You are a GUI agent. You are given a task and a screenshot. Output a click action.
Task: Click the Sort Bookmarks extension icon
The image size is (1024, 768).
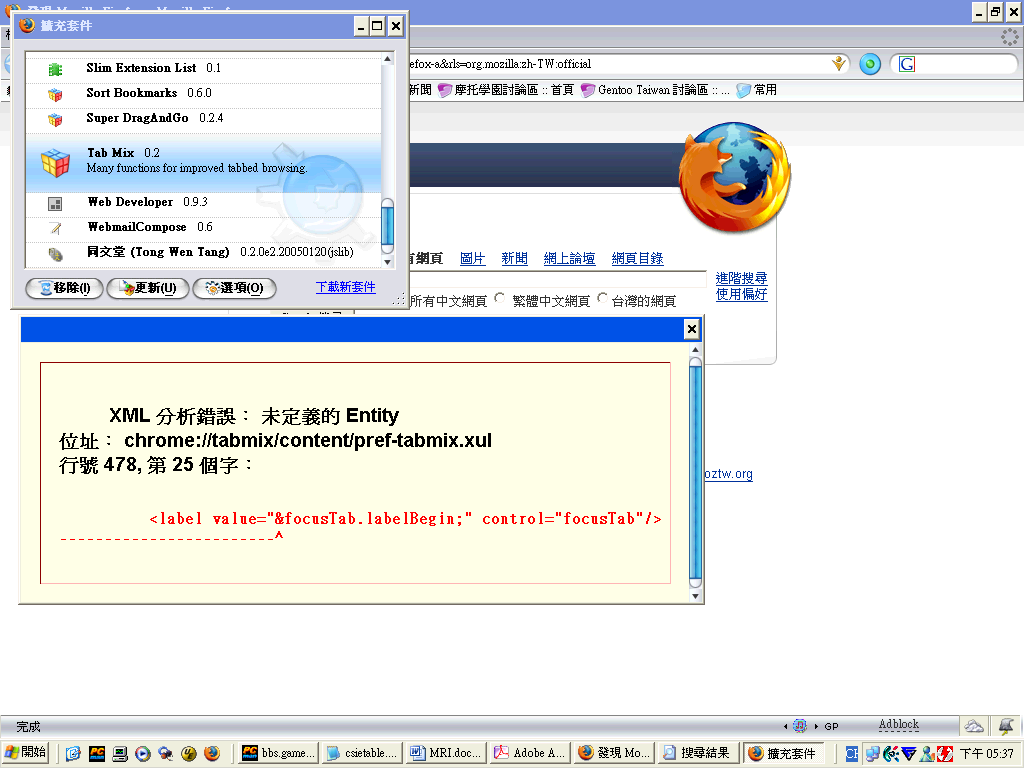[55, 94]
